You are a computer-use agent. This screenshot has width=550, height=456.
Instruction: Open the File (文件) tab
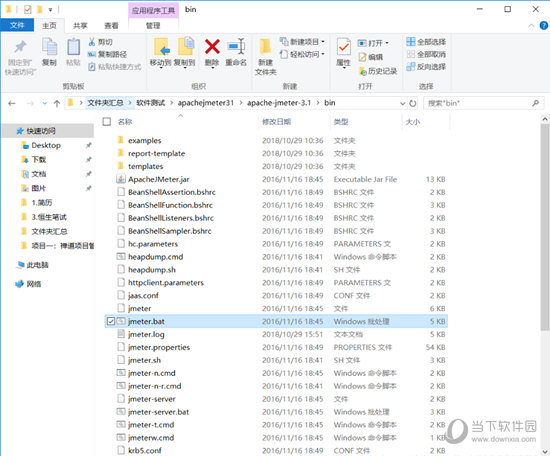click(x=17, y=25)
